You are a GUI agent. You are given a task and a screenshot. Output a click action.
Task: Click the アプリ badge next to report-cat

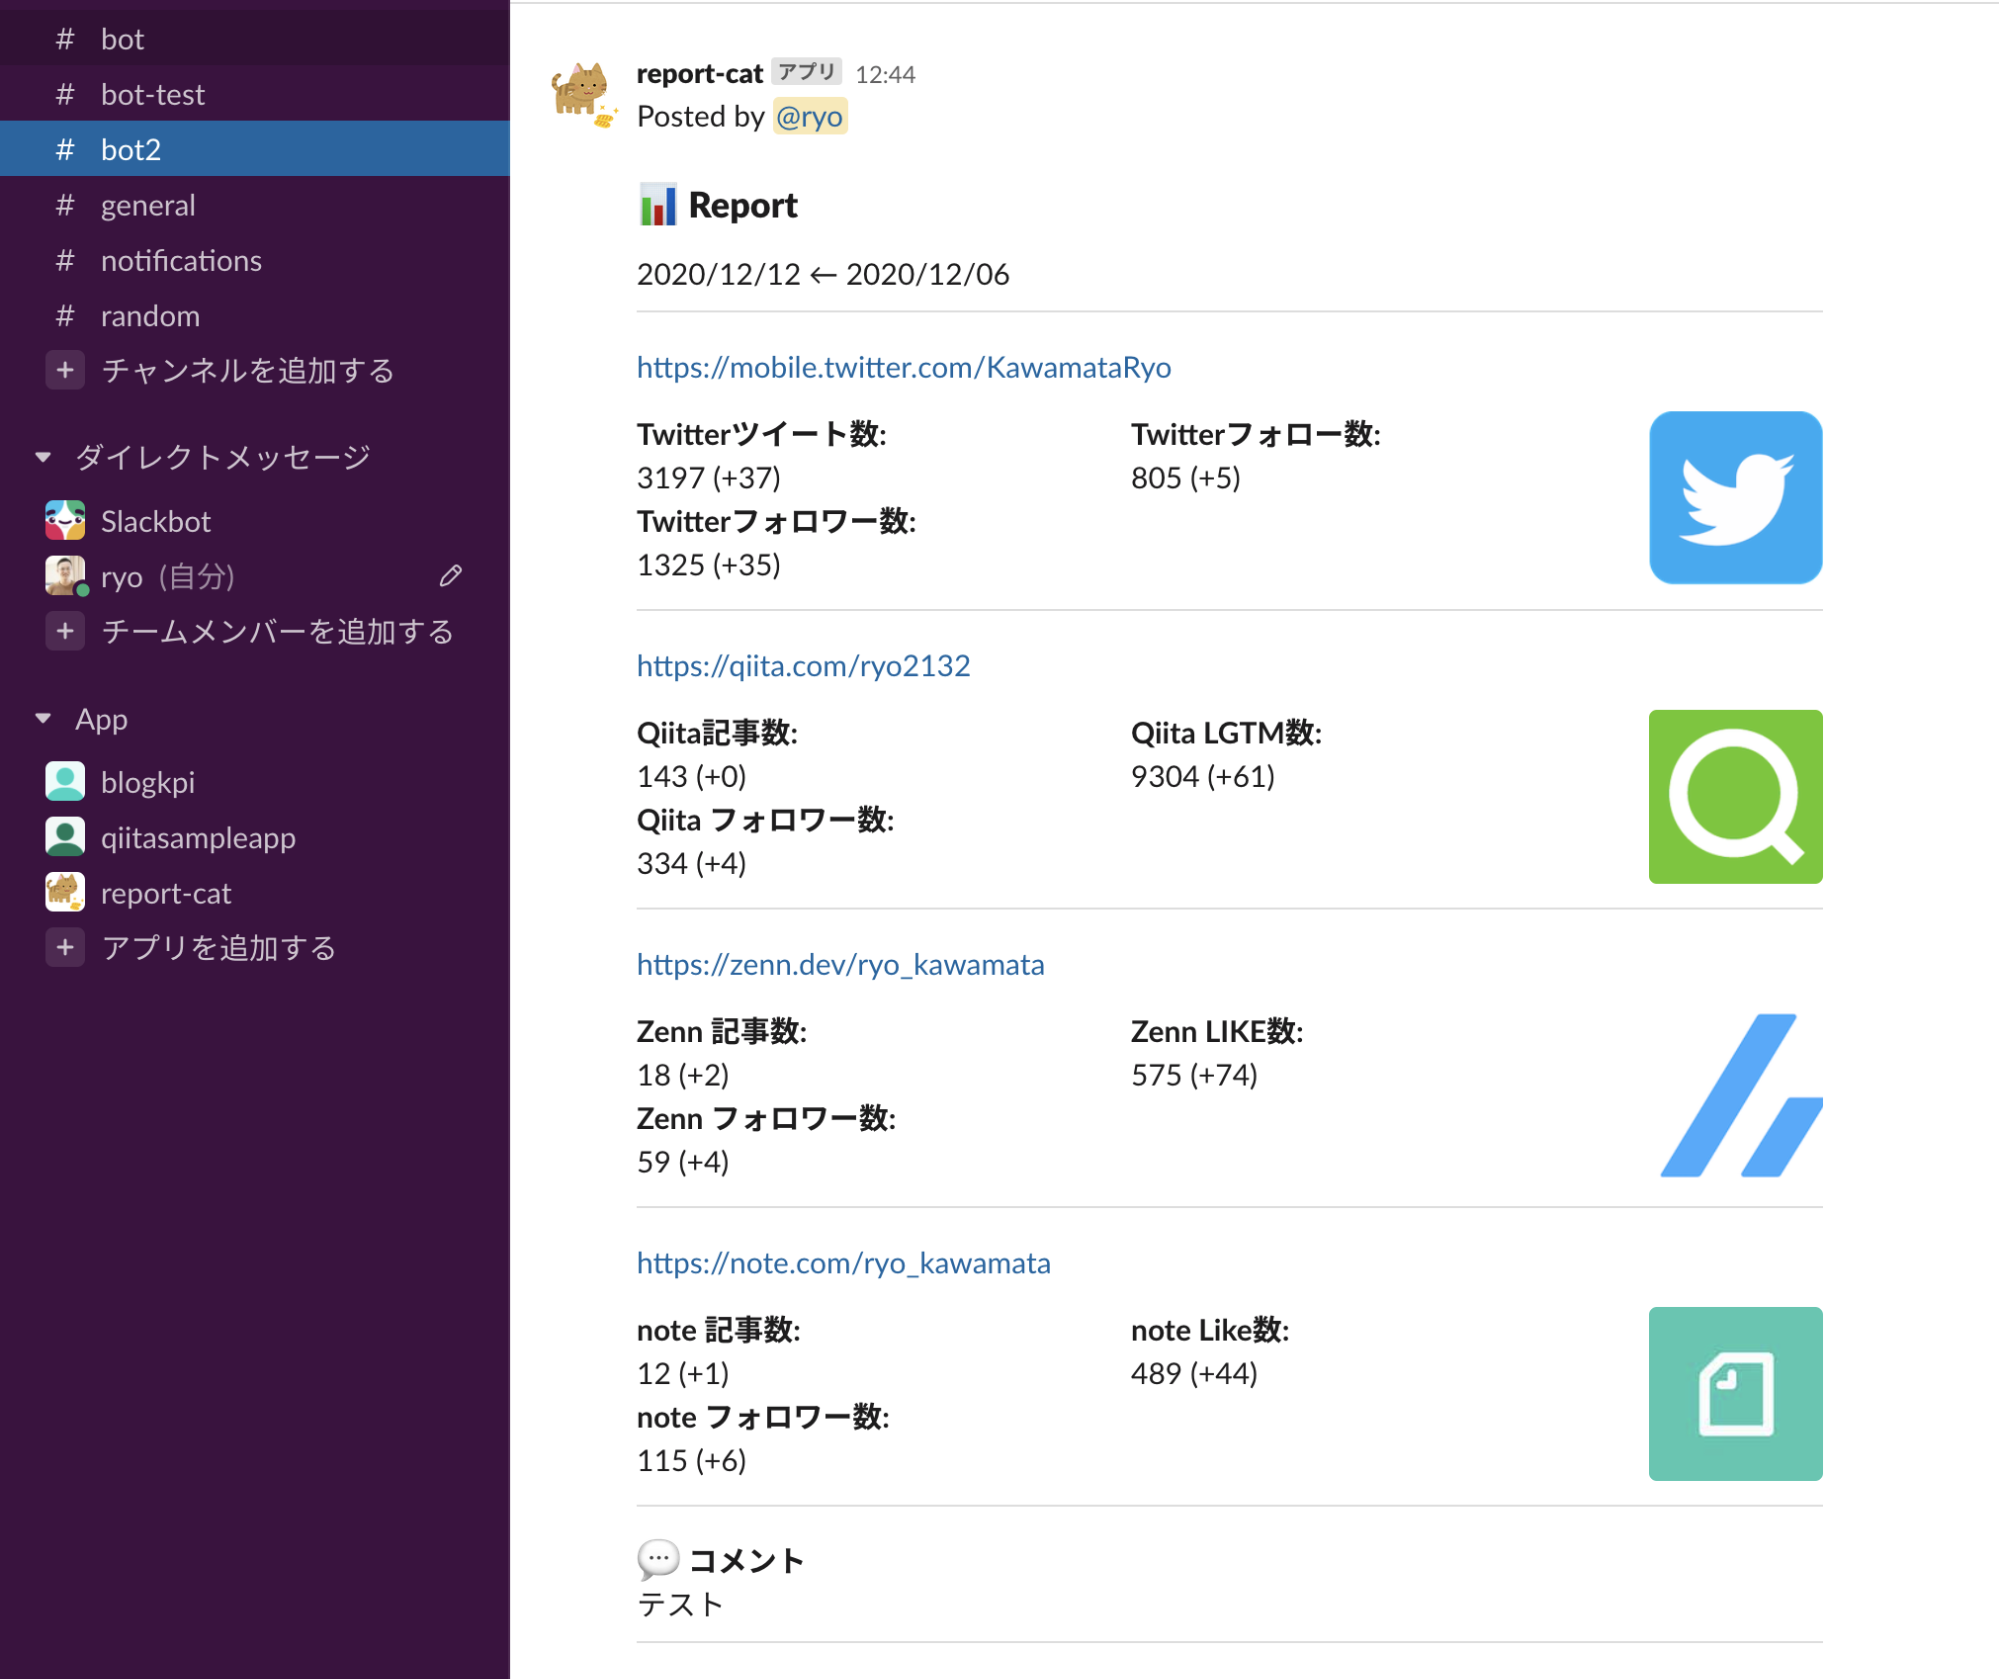(806, 72)
